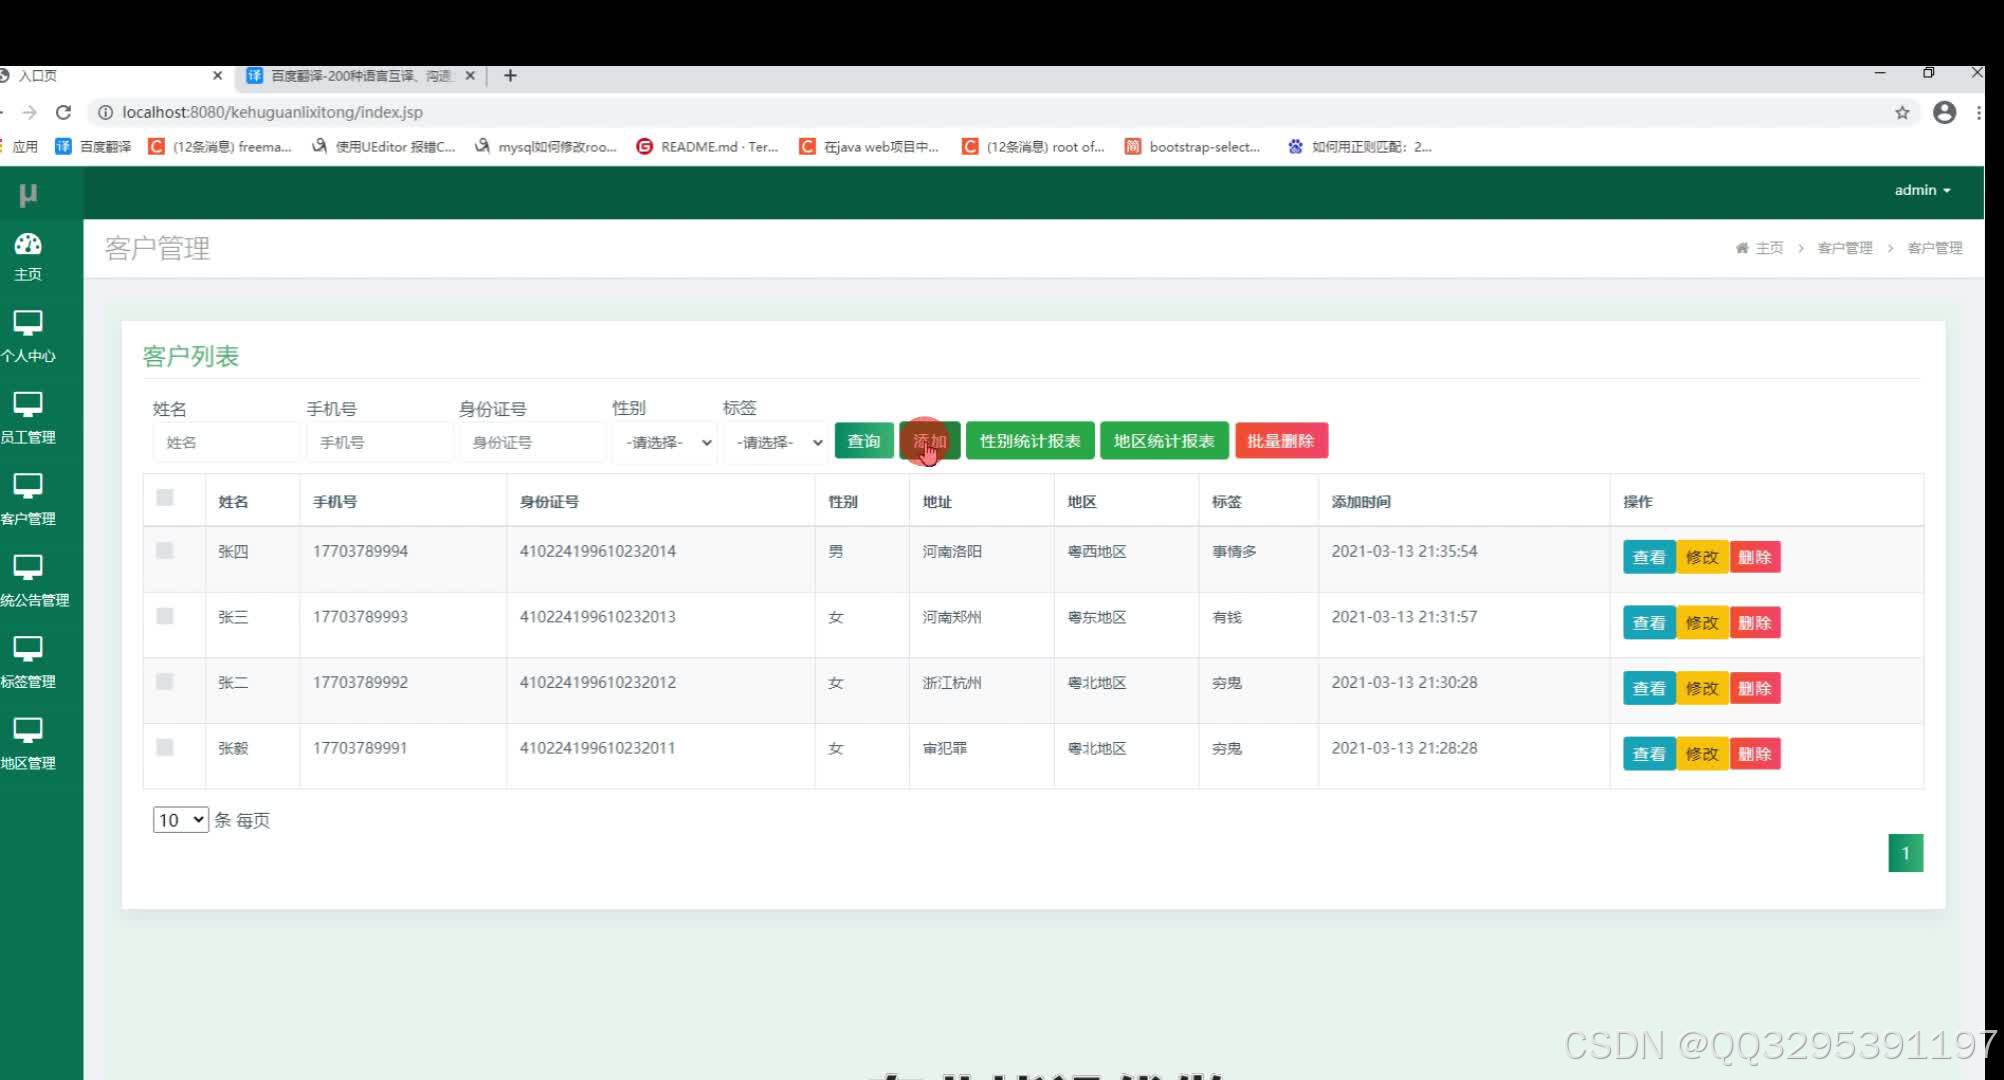Viewport: 2004px width, 1080px height.
Task: Open the 在java web项目中 bookmark
Action: tap(869, 146)
